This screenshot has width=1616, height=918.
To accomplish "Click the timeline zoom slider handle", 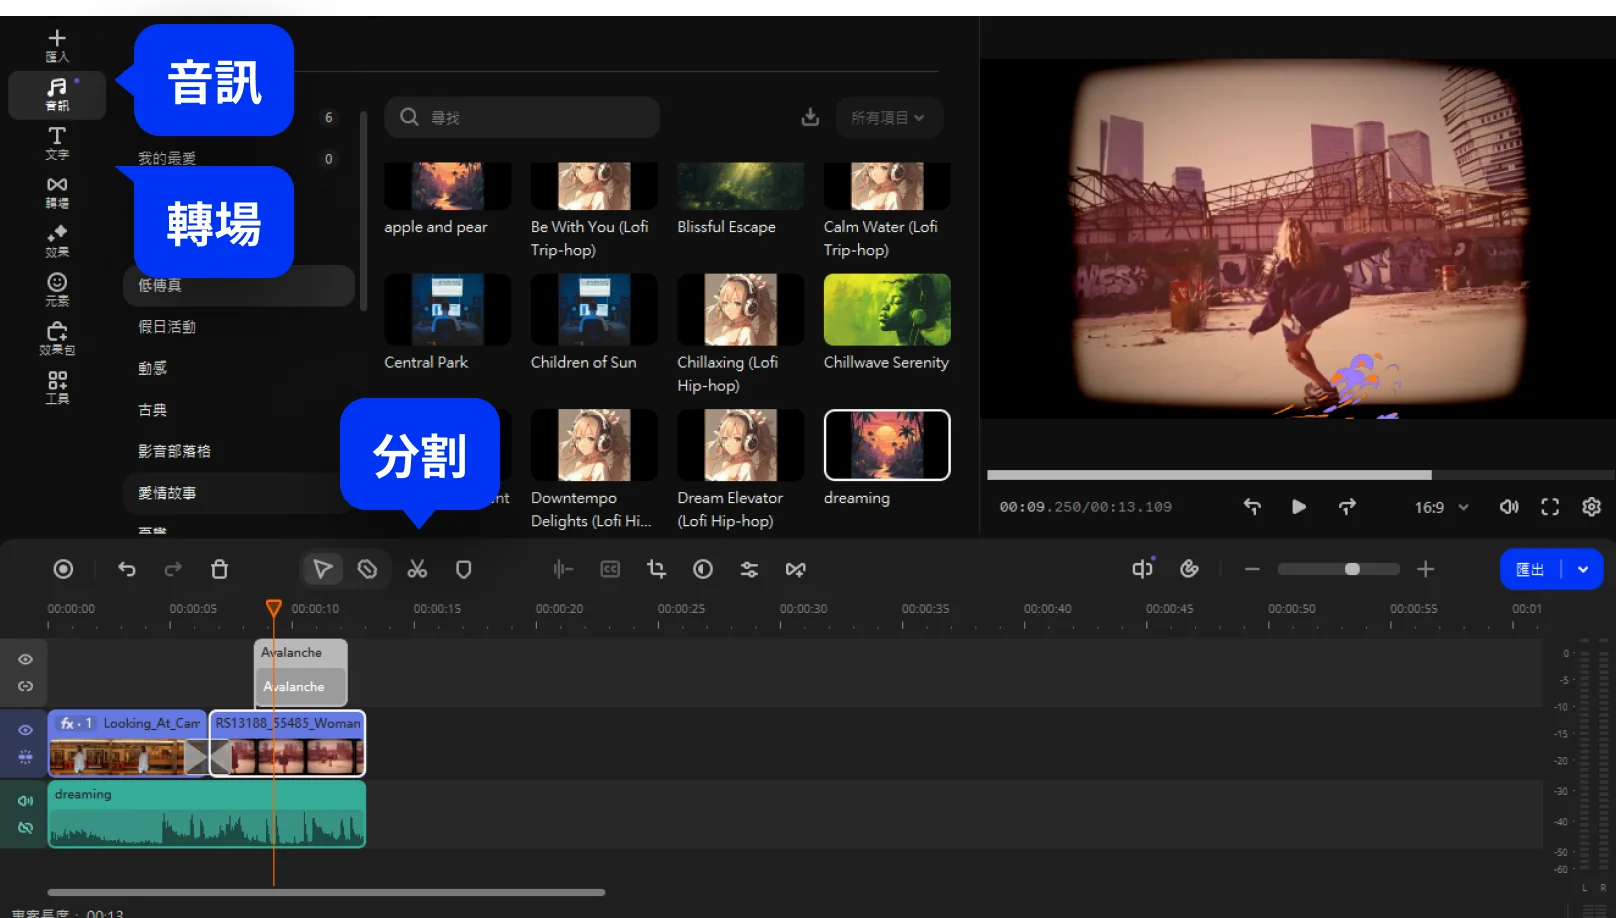I will click(1352, 569).
